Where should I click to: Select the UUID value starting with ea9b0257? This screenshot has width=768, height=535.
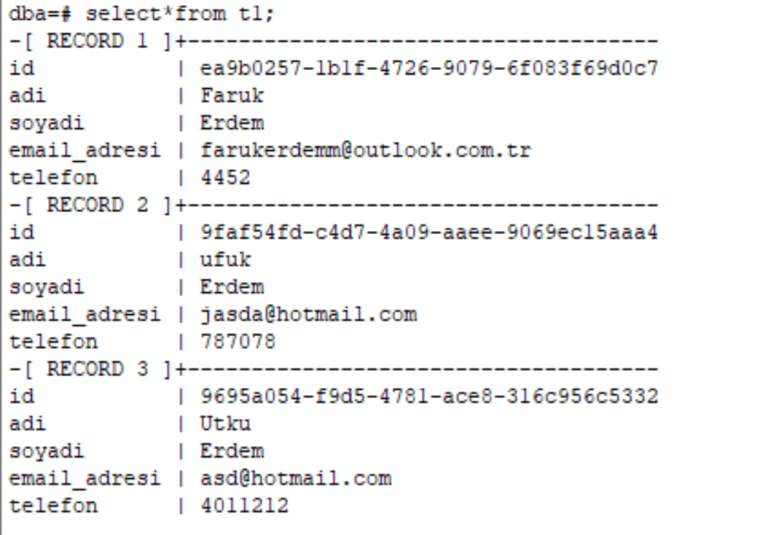[x=429, y=69]
